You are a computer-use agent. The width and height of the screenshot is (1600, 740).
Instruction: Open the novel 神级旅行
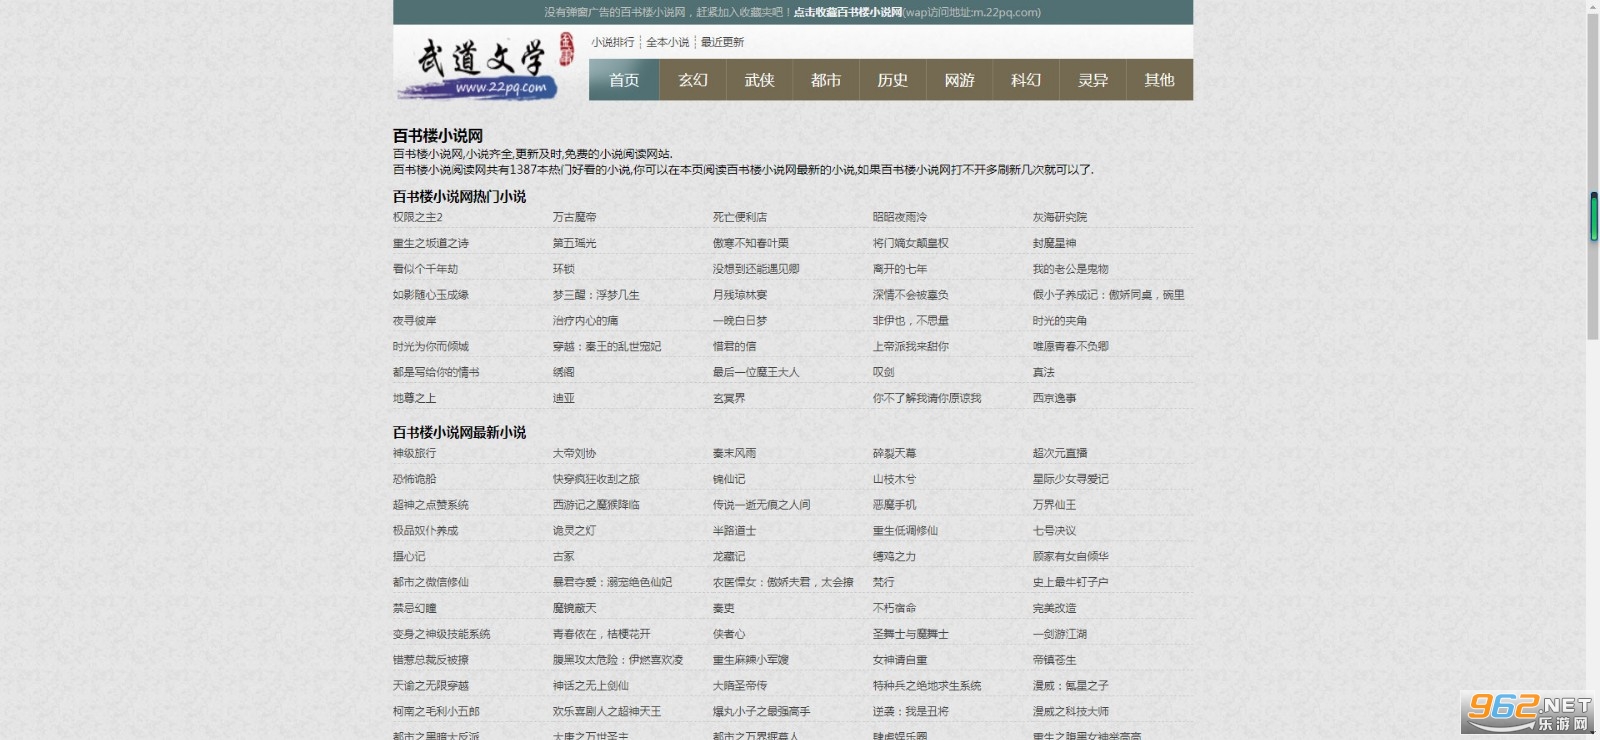tap(415, 453)
